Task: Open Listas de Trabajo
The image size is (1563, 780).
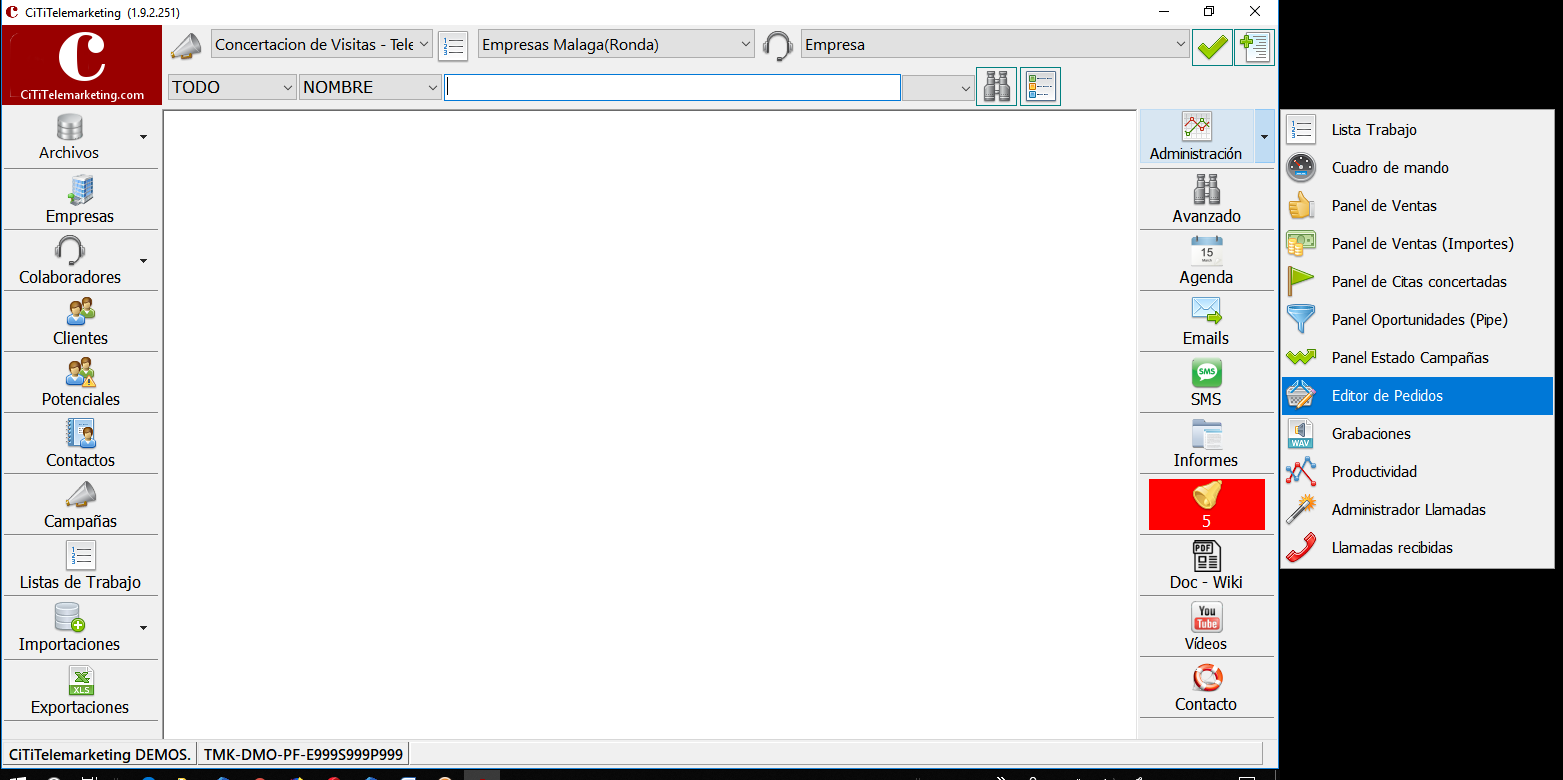Action: [80, 565]
